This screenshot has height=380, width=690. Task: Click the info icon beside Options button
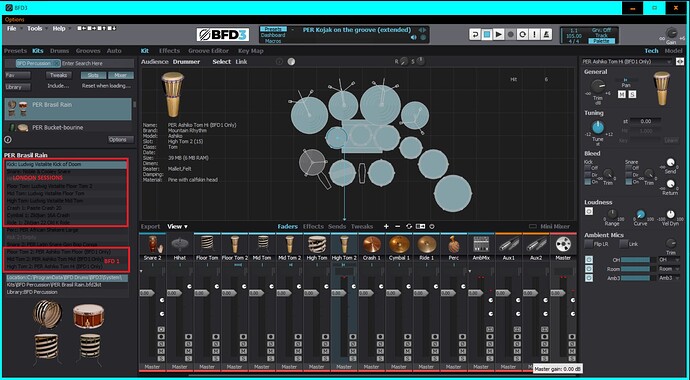point(8,140)
